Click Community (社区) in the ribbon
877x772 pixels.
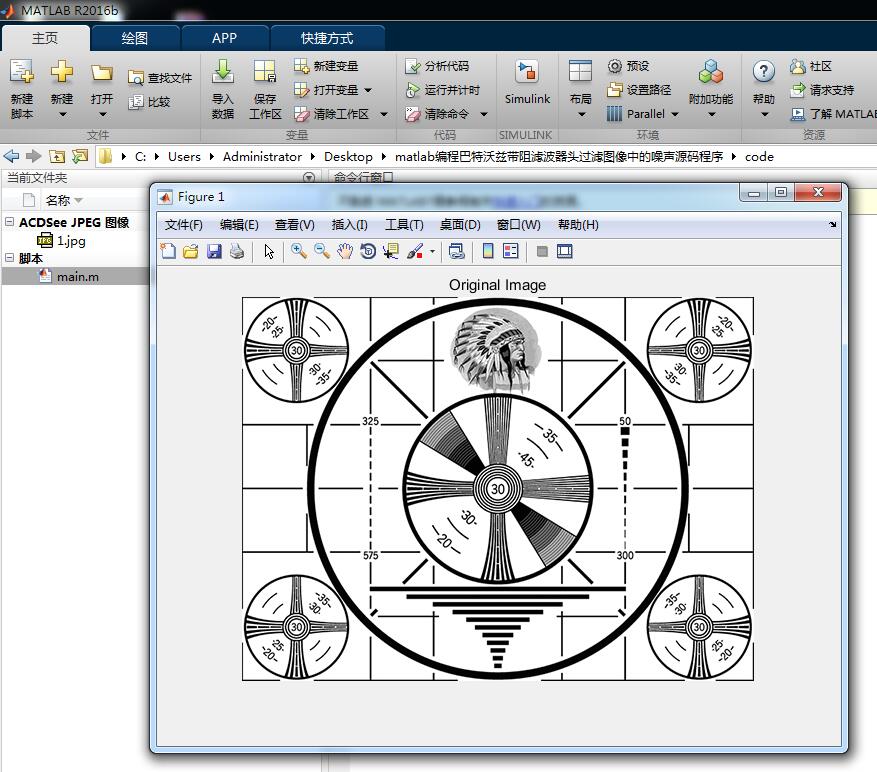[811, 66]
